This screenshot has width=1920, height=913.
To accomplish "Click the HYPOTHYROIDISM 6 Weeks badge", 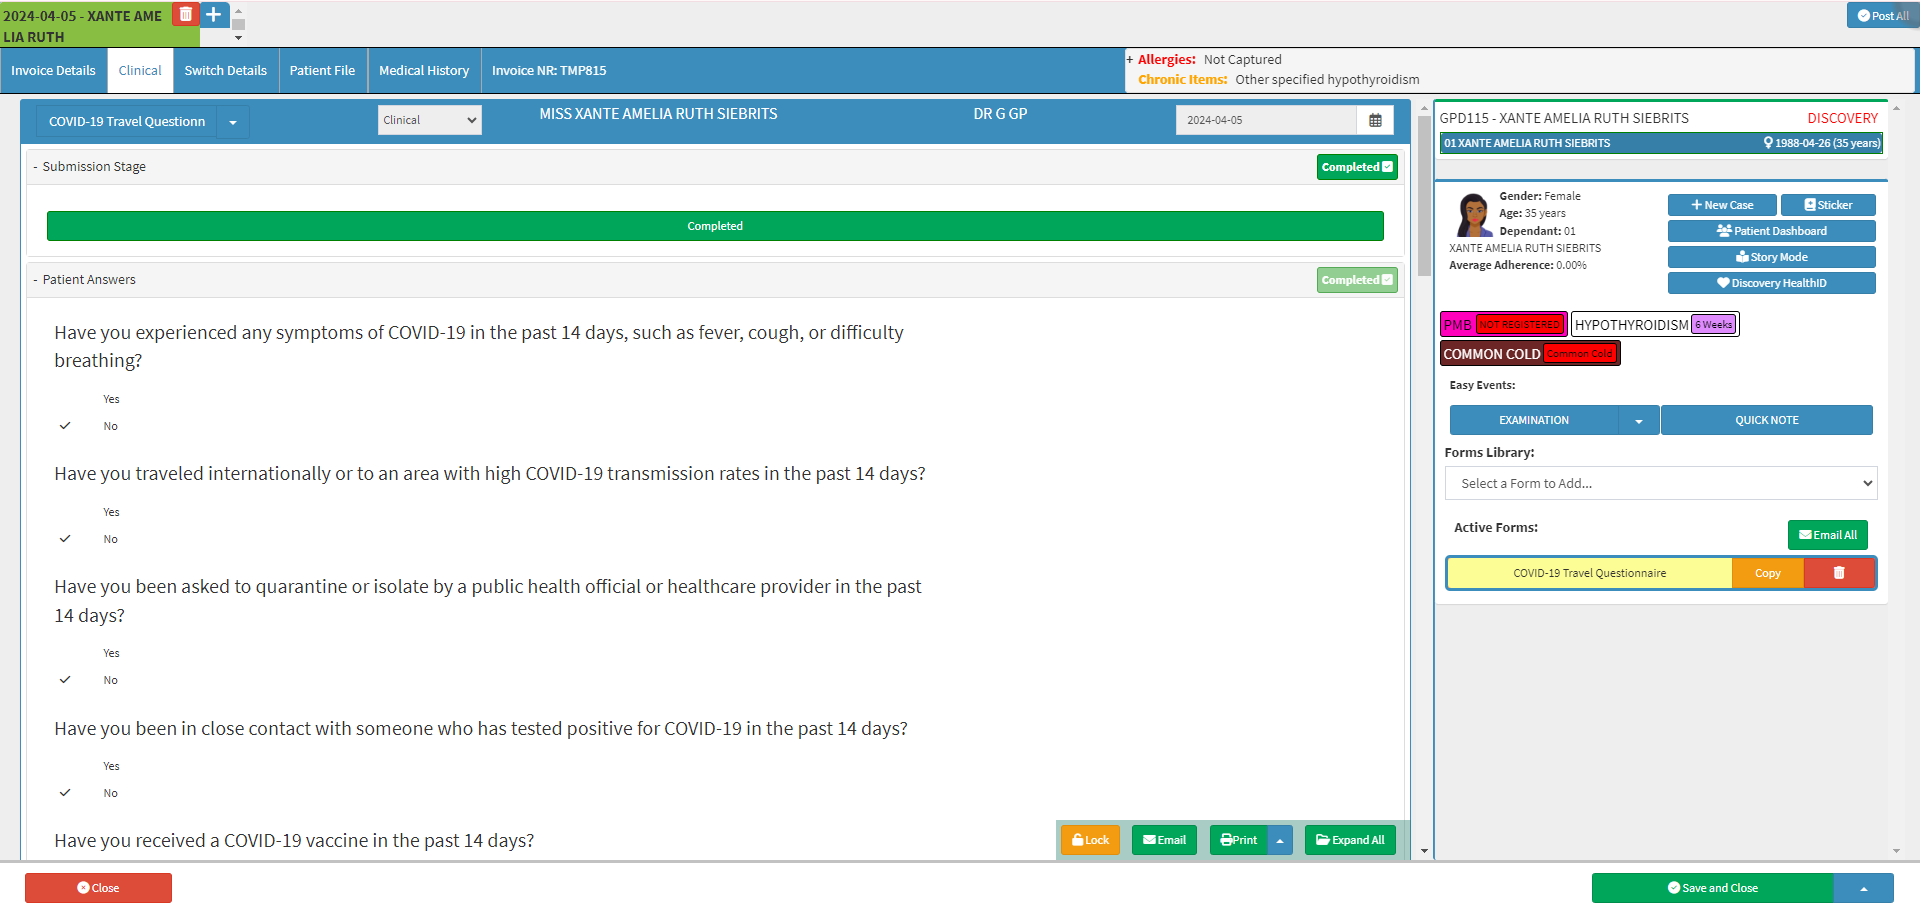I will pyautogui.click(x=1655, y=324).
